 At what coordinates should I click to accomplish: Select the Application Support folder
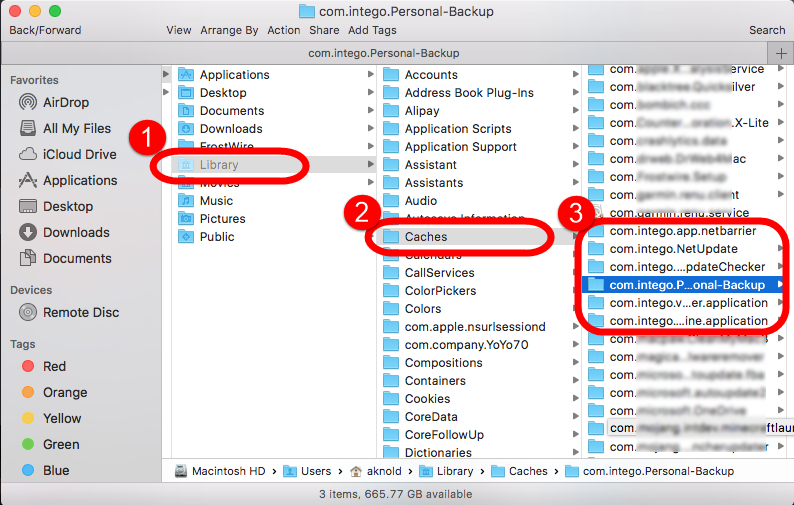point(450,146)
